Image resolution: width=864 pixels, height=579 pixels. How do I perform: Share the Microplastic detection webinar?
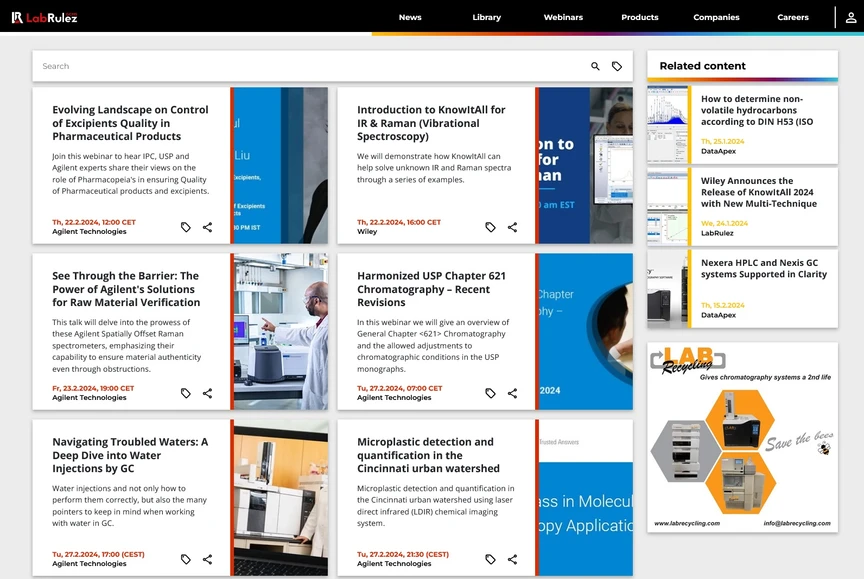point(512,559)
